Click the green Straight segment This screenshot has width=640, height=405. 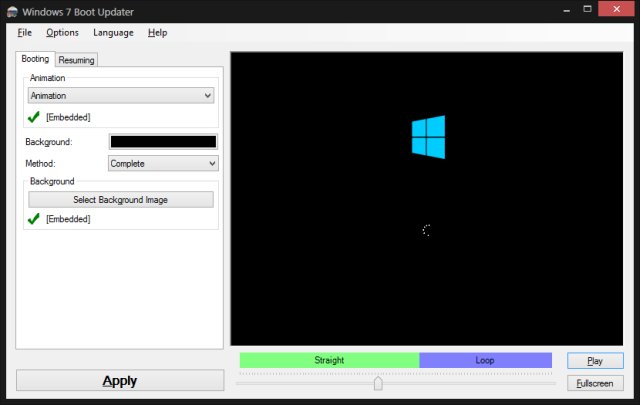pos(329,360)
